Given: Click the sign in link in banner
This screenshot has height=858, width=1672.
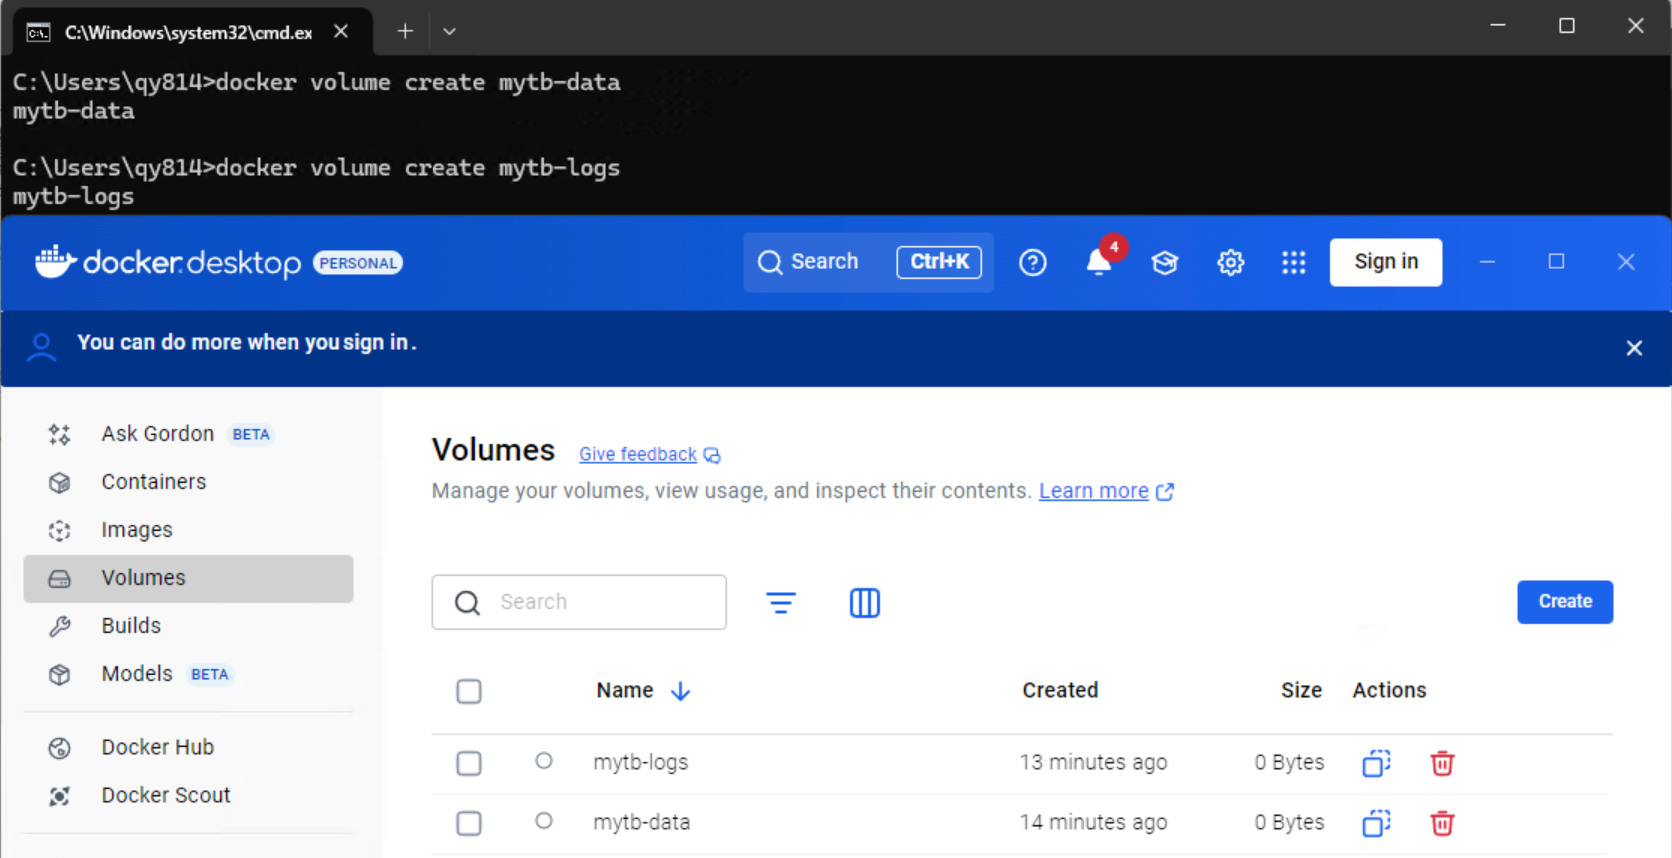Looking at the screenshot, I should (377, 342).
